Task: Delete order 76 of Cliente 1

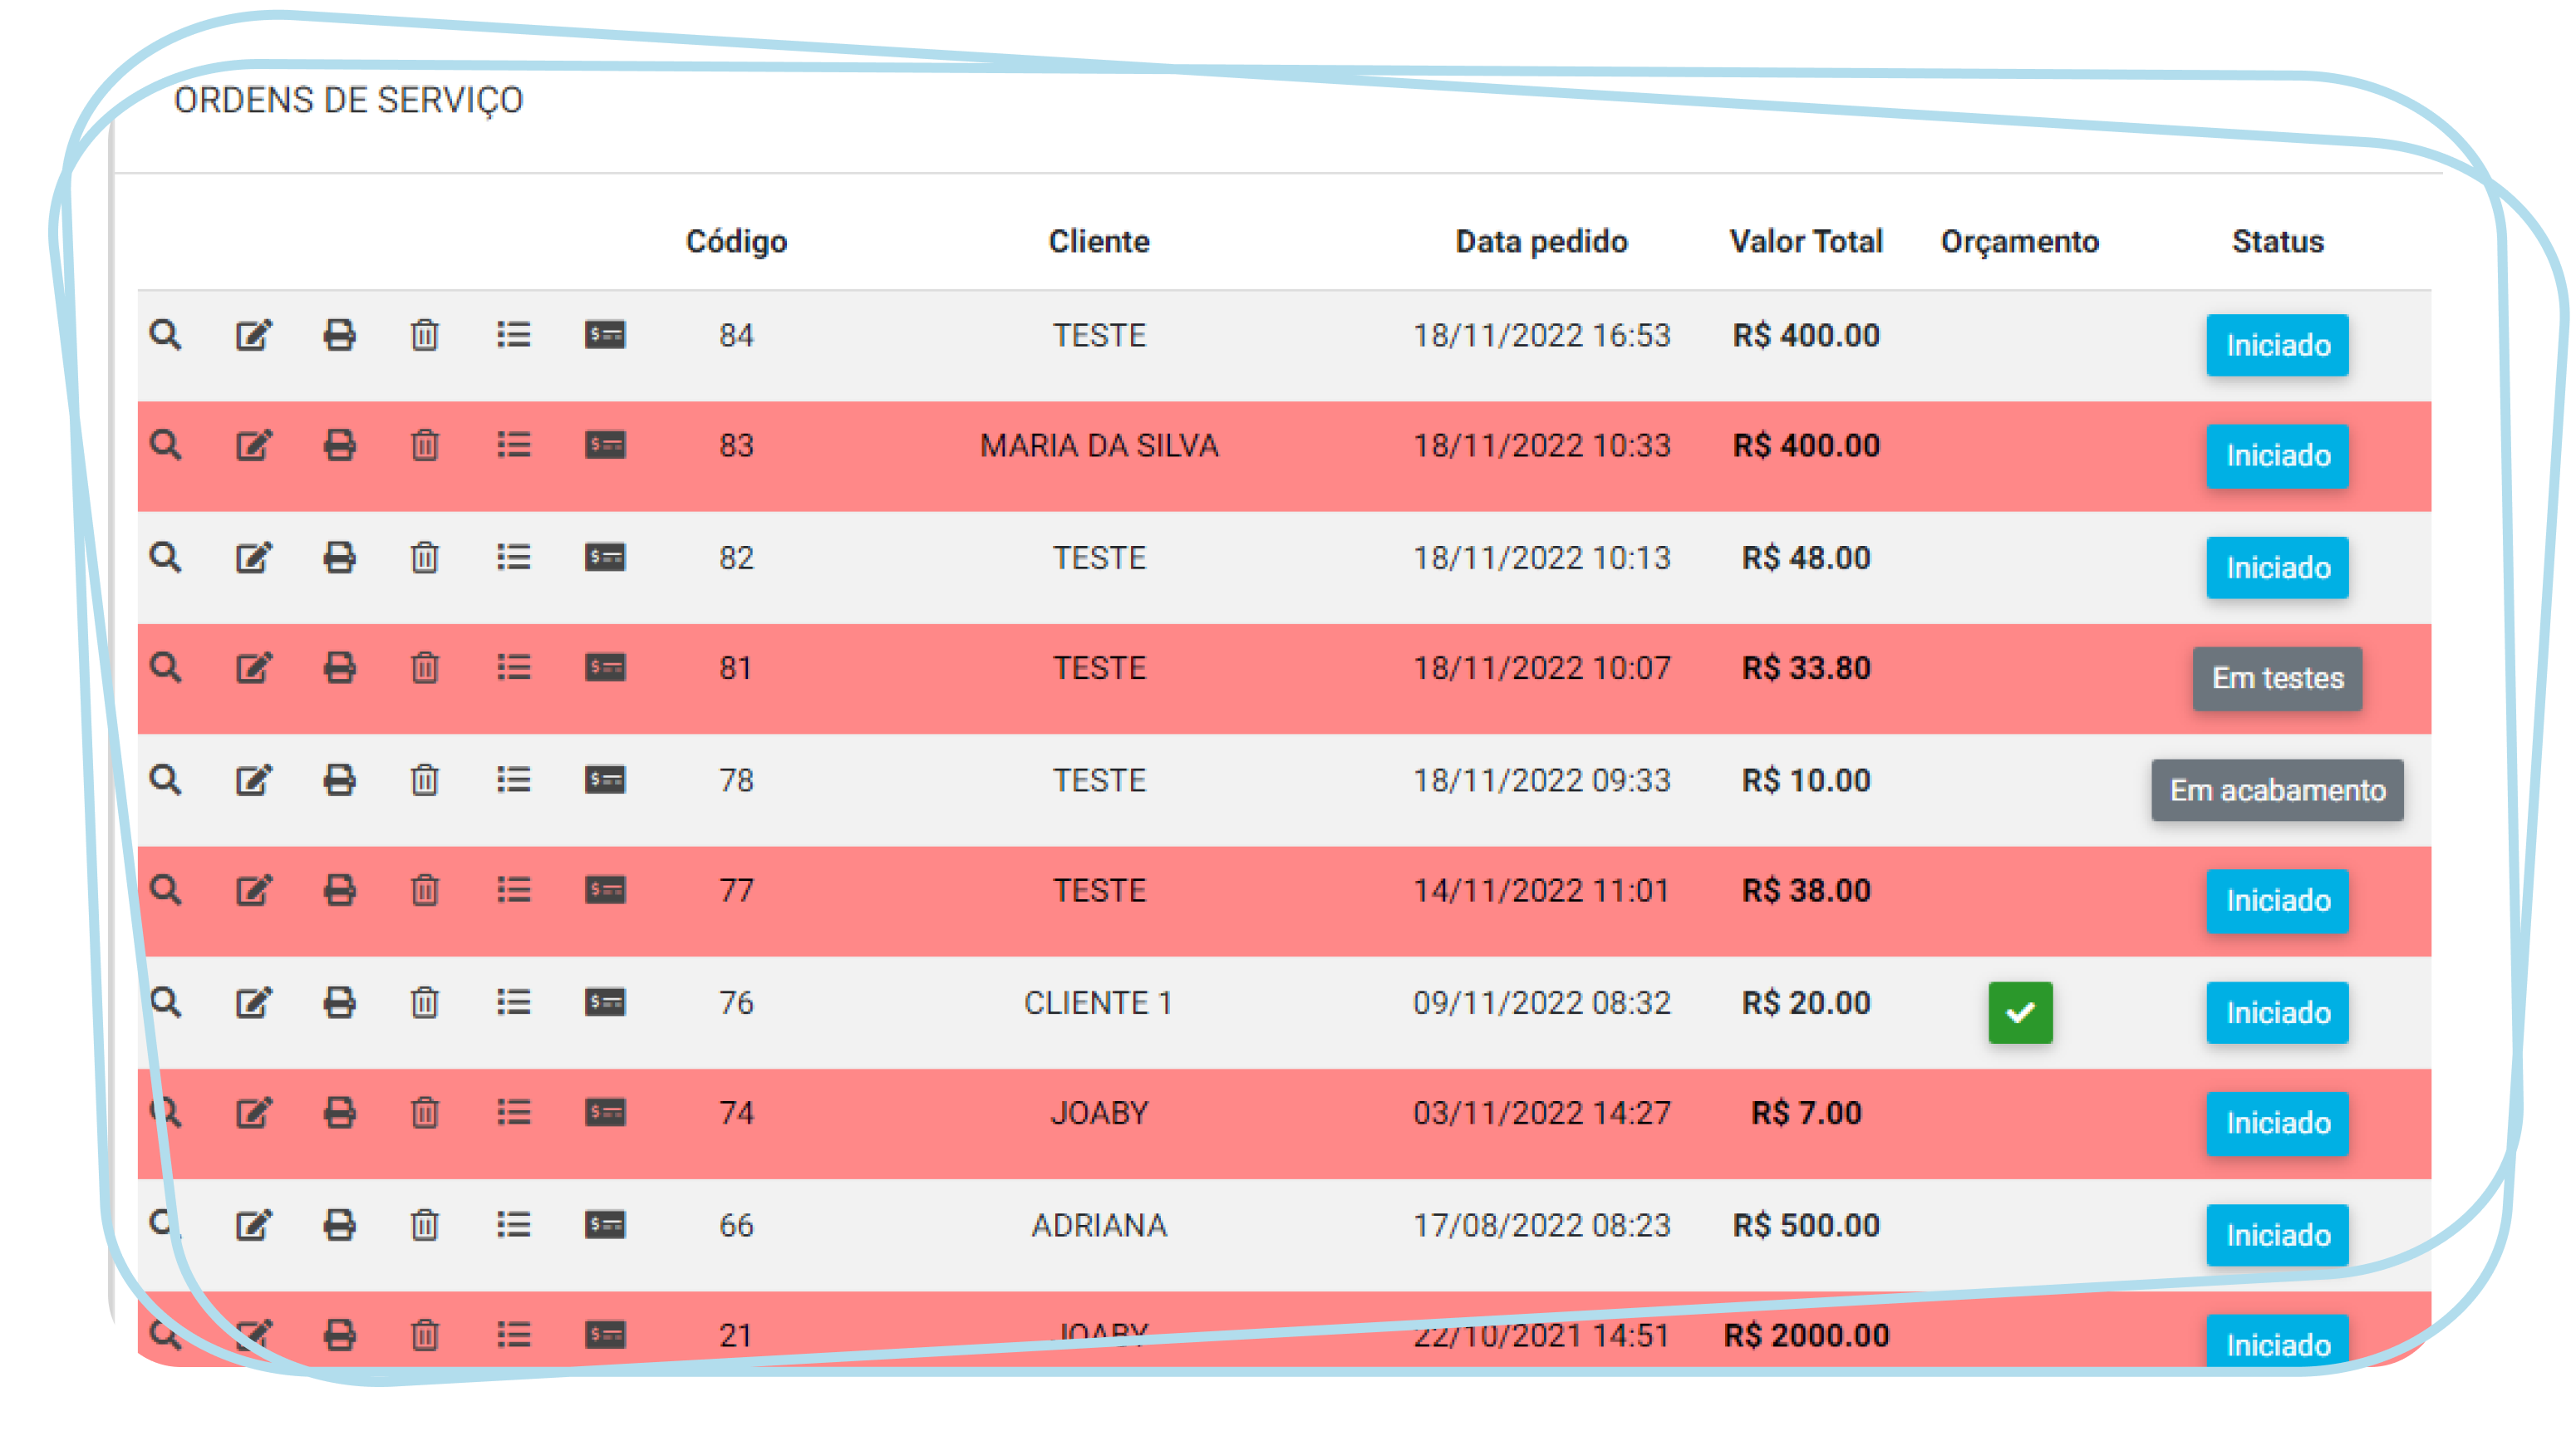Action: (425, 1002)
